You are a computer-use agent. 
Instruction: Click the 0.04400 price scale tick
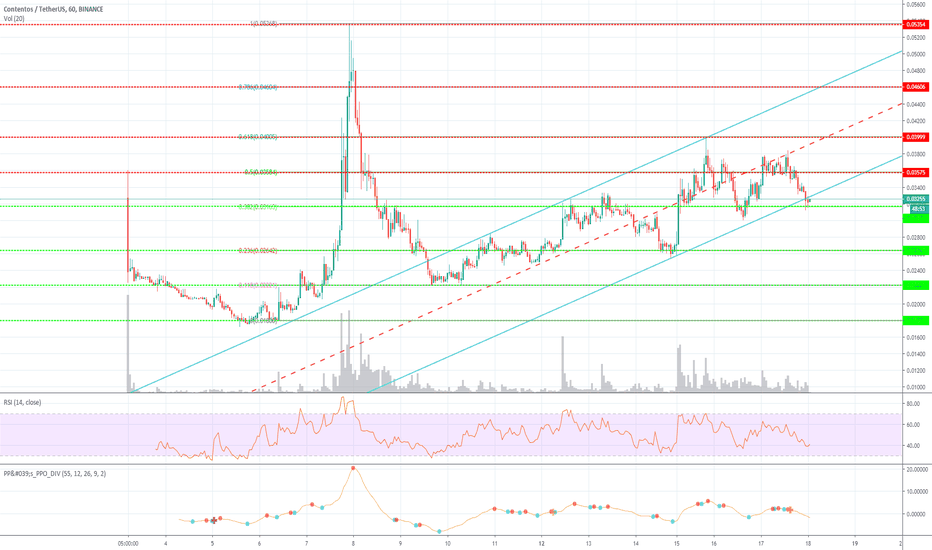click(916, 104)
